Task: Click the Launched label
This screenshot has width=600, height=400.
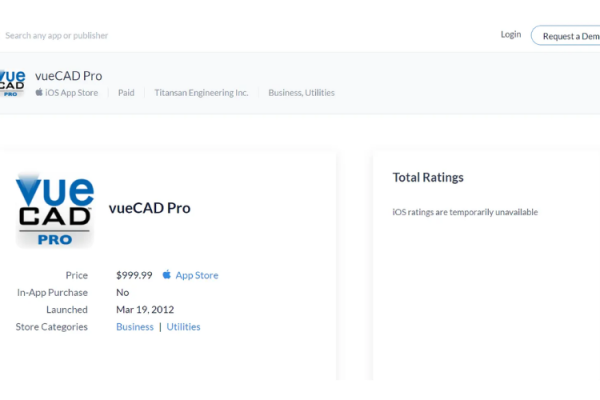Action: 67,310
